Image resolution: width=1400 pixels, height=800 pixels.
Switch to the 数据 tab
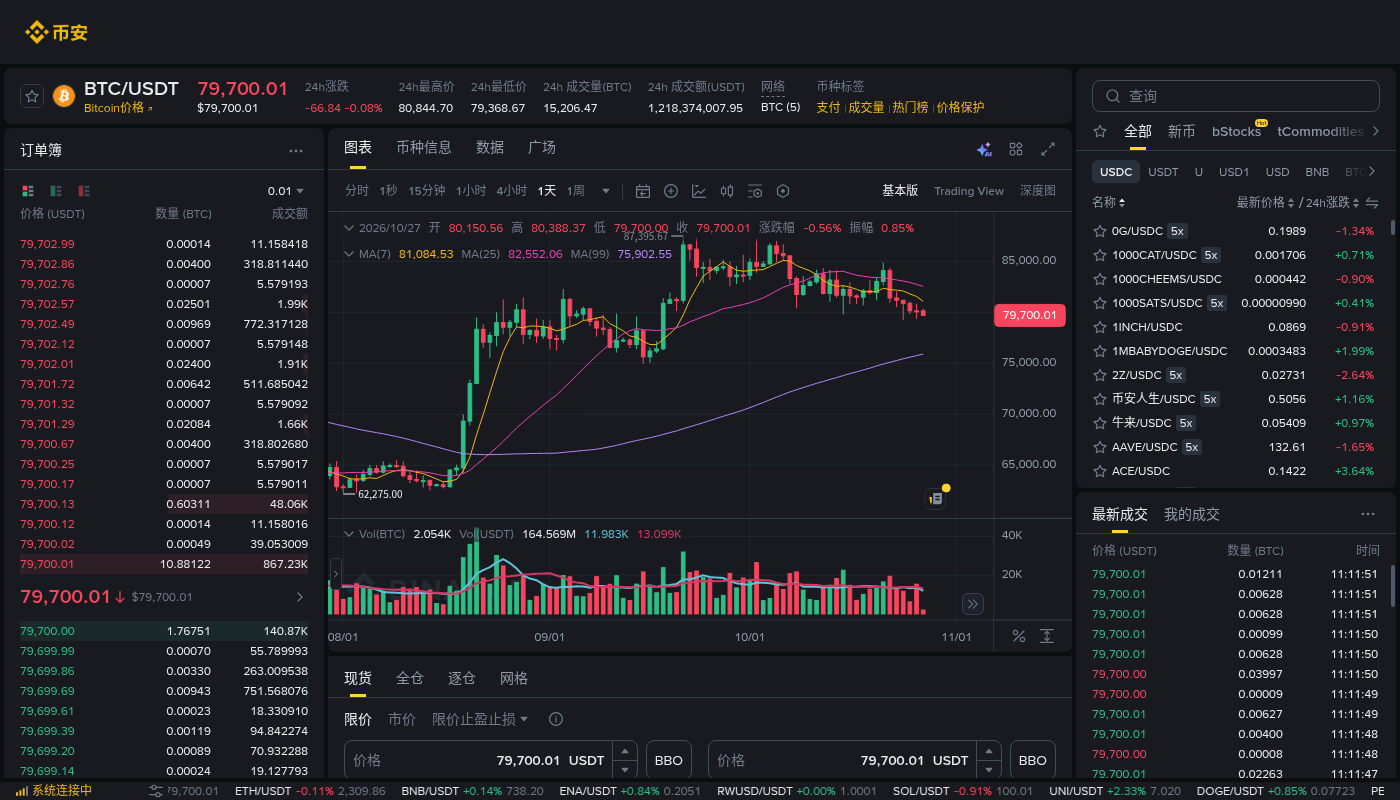pyautogui.click(x=490, y=147)
